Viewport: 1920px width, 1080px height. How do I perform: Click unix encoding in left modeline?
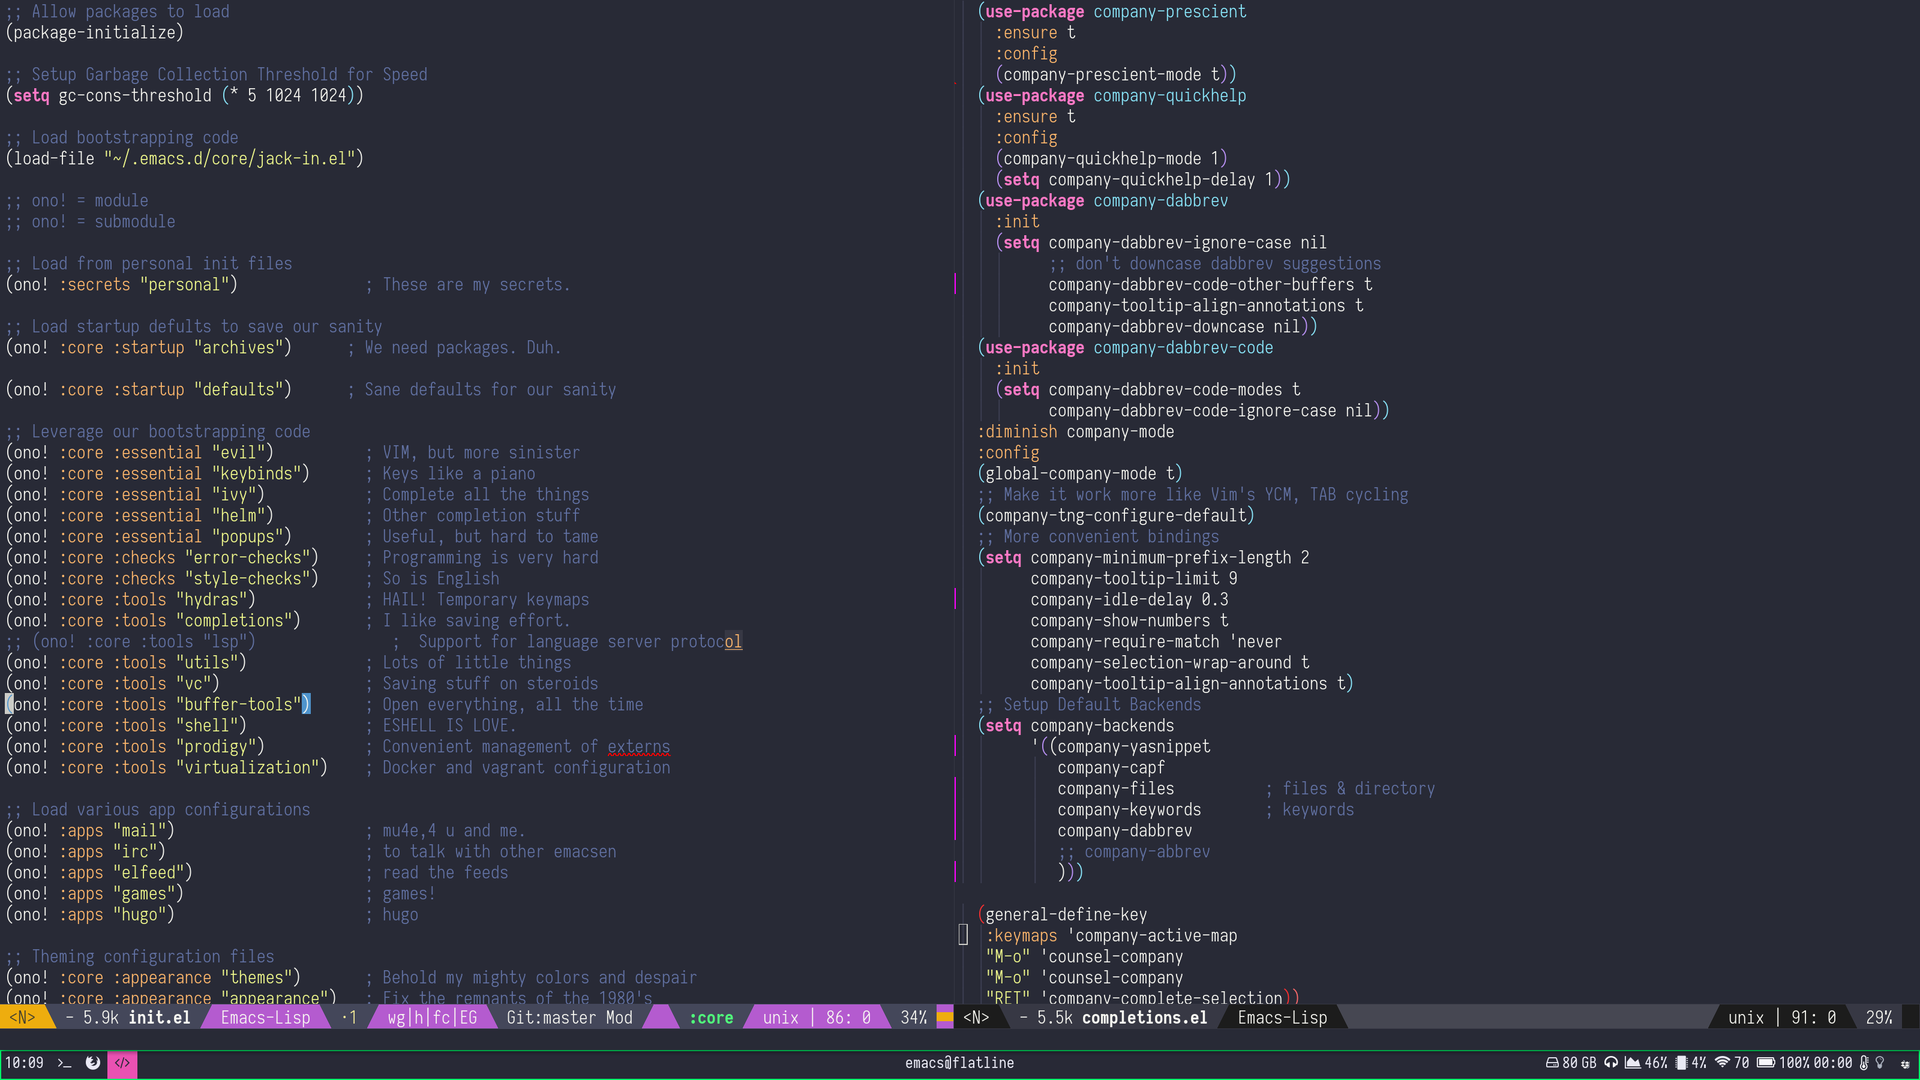coord(780,1018)
